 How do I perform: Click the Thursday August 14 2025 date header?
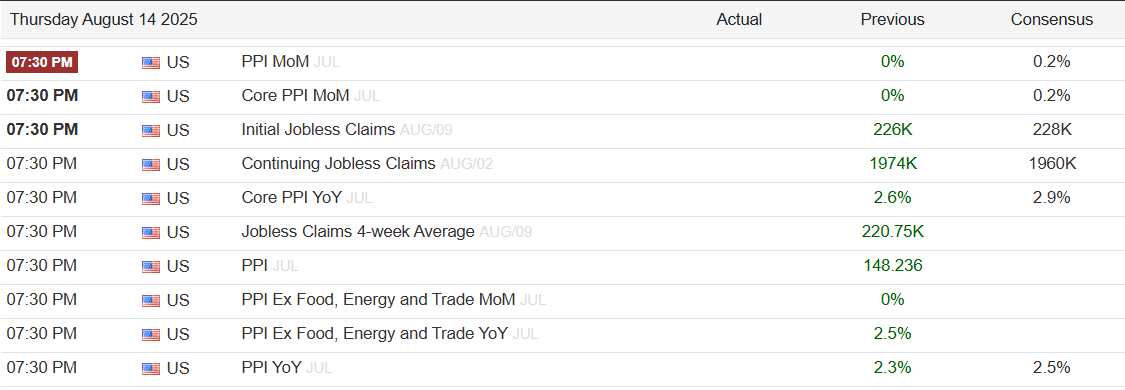tap(103, 20)
